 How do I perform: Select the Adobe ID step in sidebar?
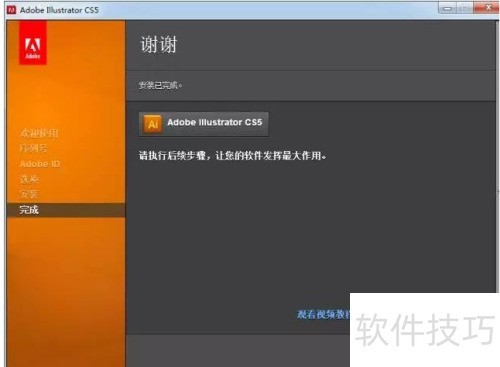[40, 164]
